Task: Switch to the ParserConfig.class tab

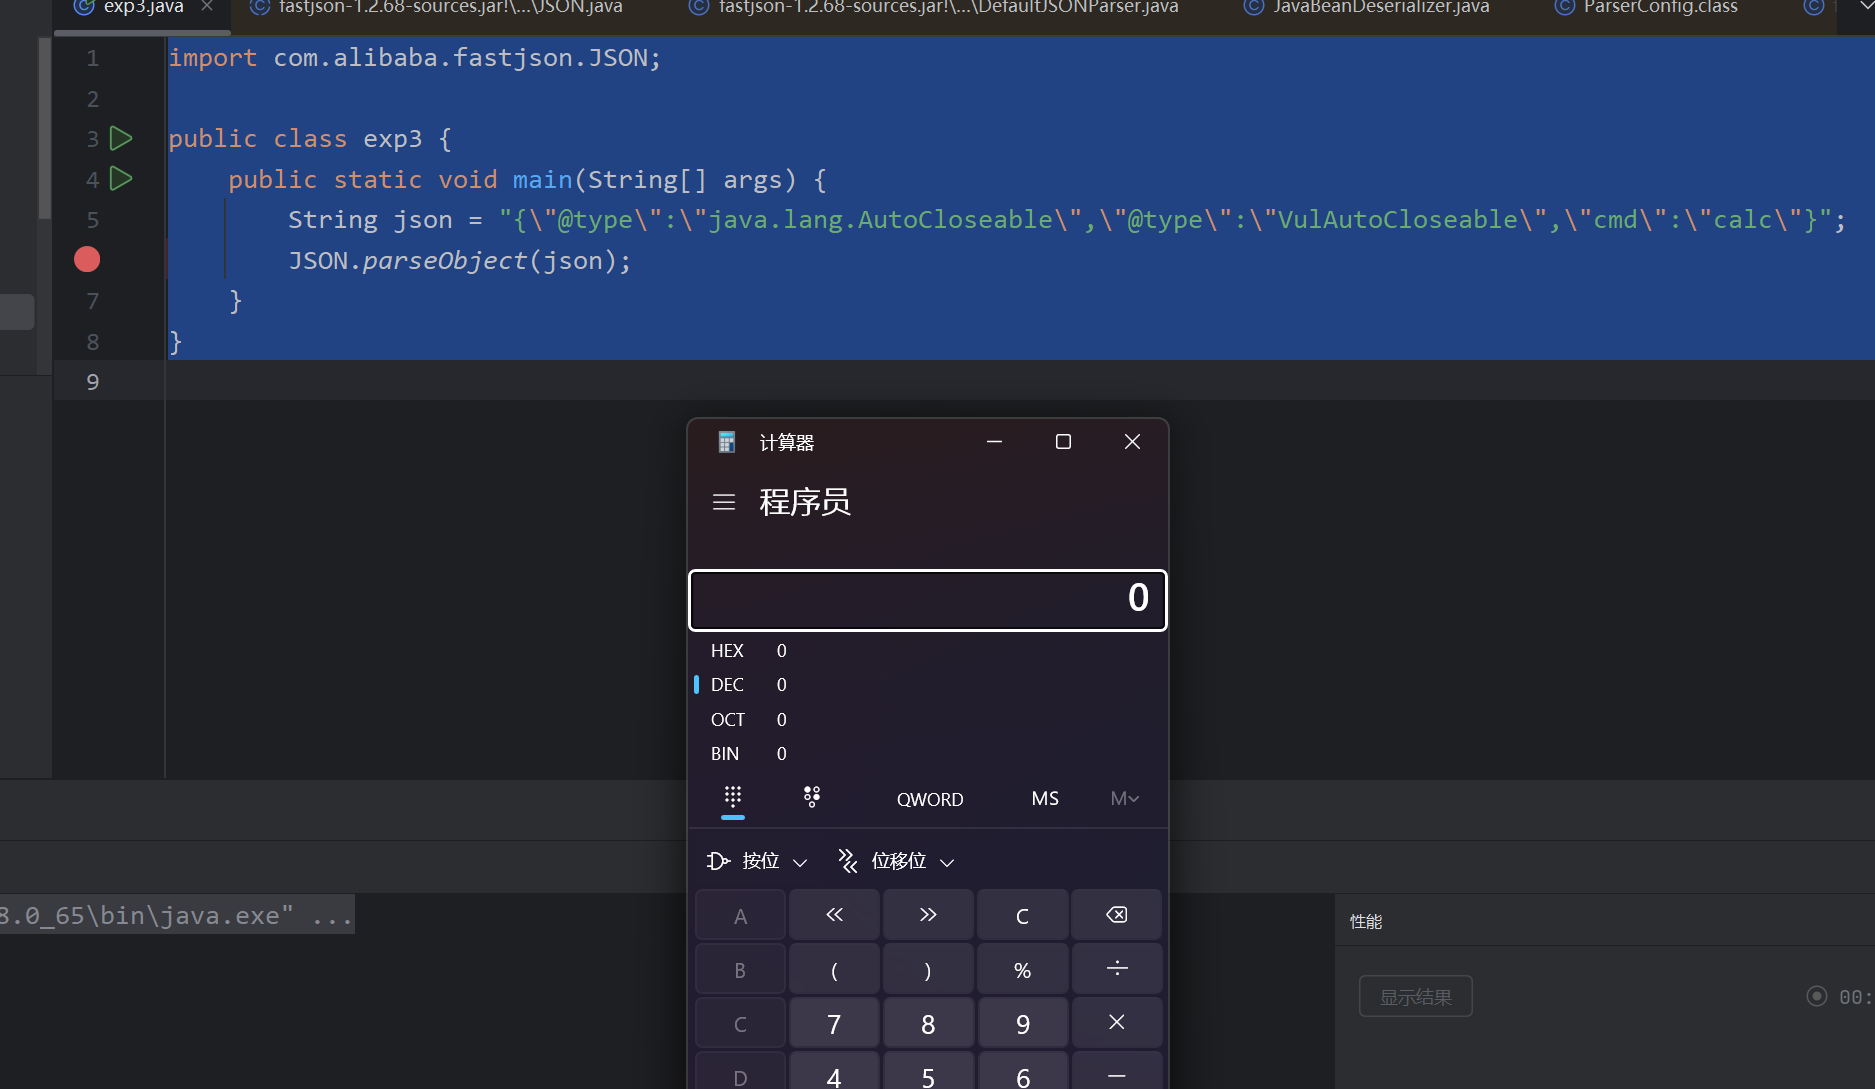Action: pyautogui.click(x=1660, y=8)
